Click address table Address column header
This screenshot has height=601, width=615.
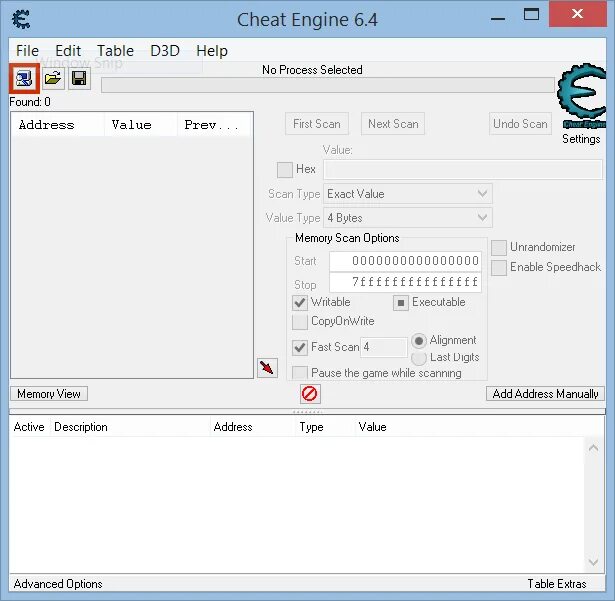252,427
